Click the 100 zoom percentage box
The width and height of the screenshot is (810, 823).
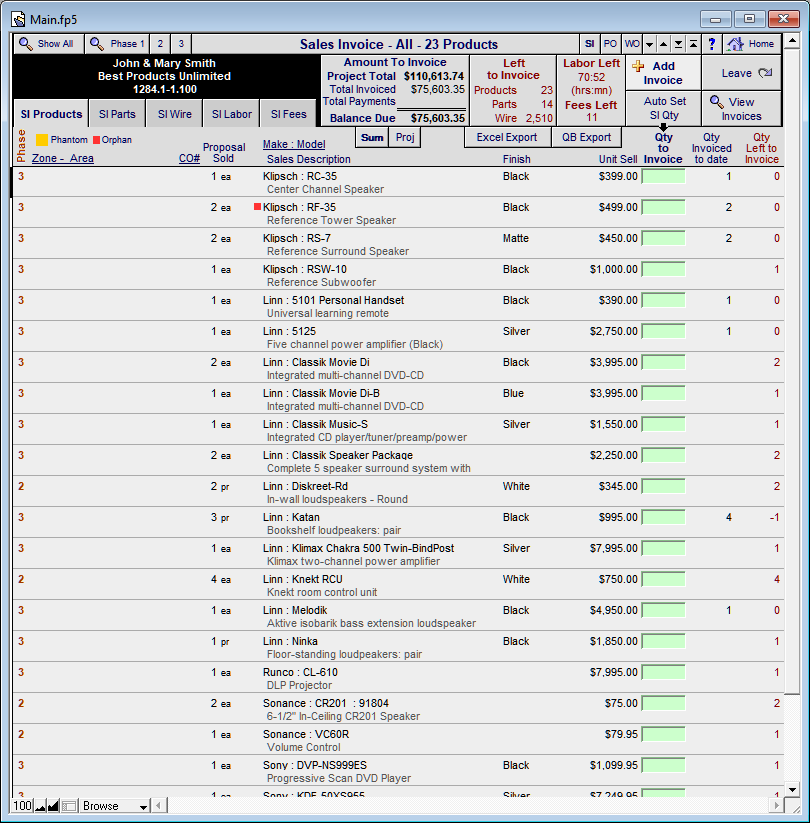(23, 806)
